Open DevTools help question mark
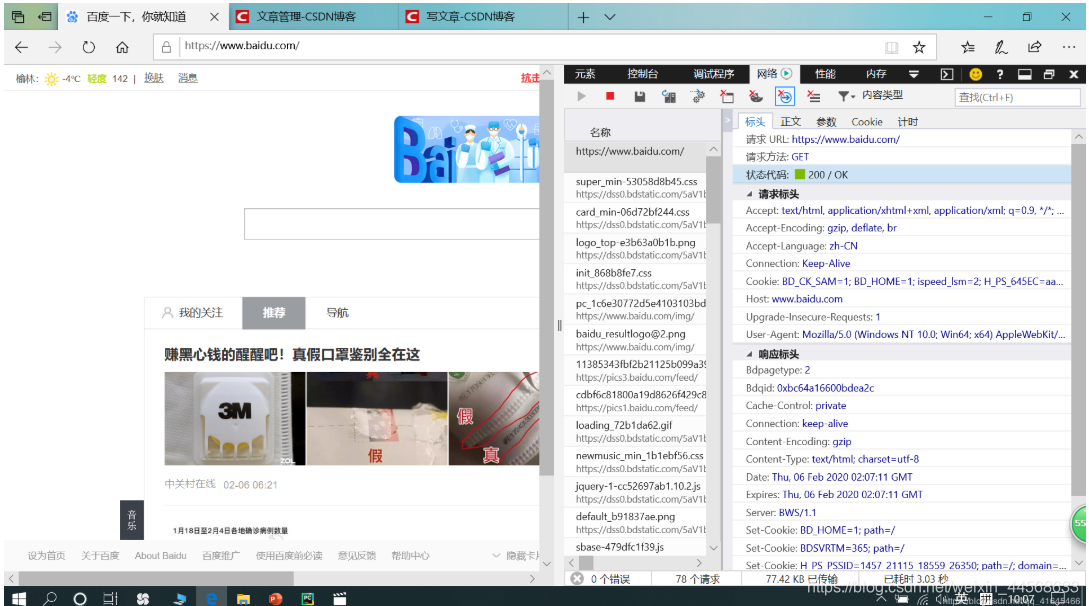The height and width of the screenshot is (606, 1089). pyautogui.click(x=999, y=74)
